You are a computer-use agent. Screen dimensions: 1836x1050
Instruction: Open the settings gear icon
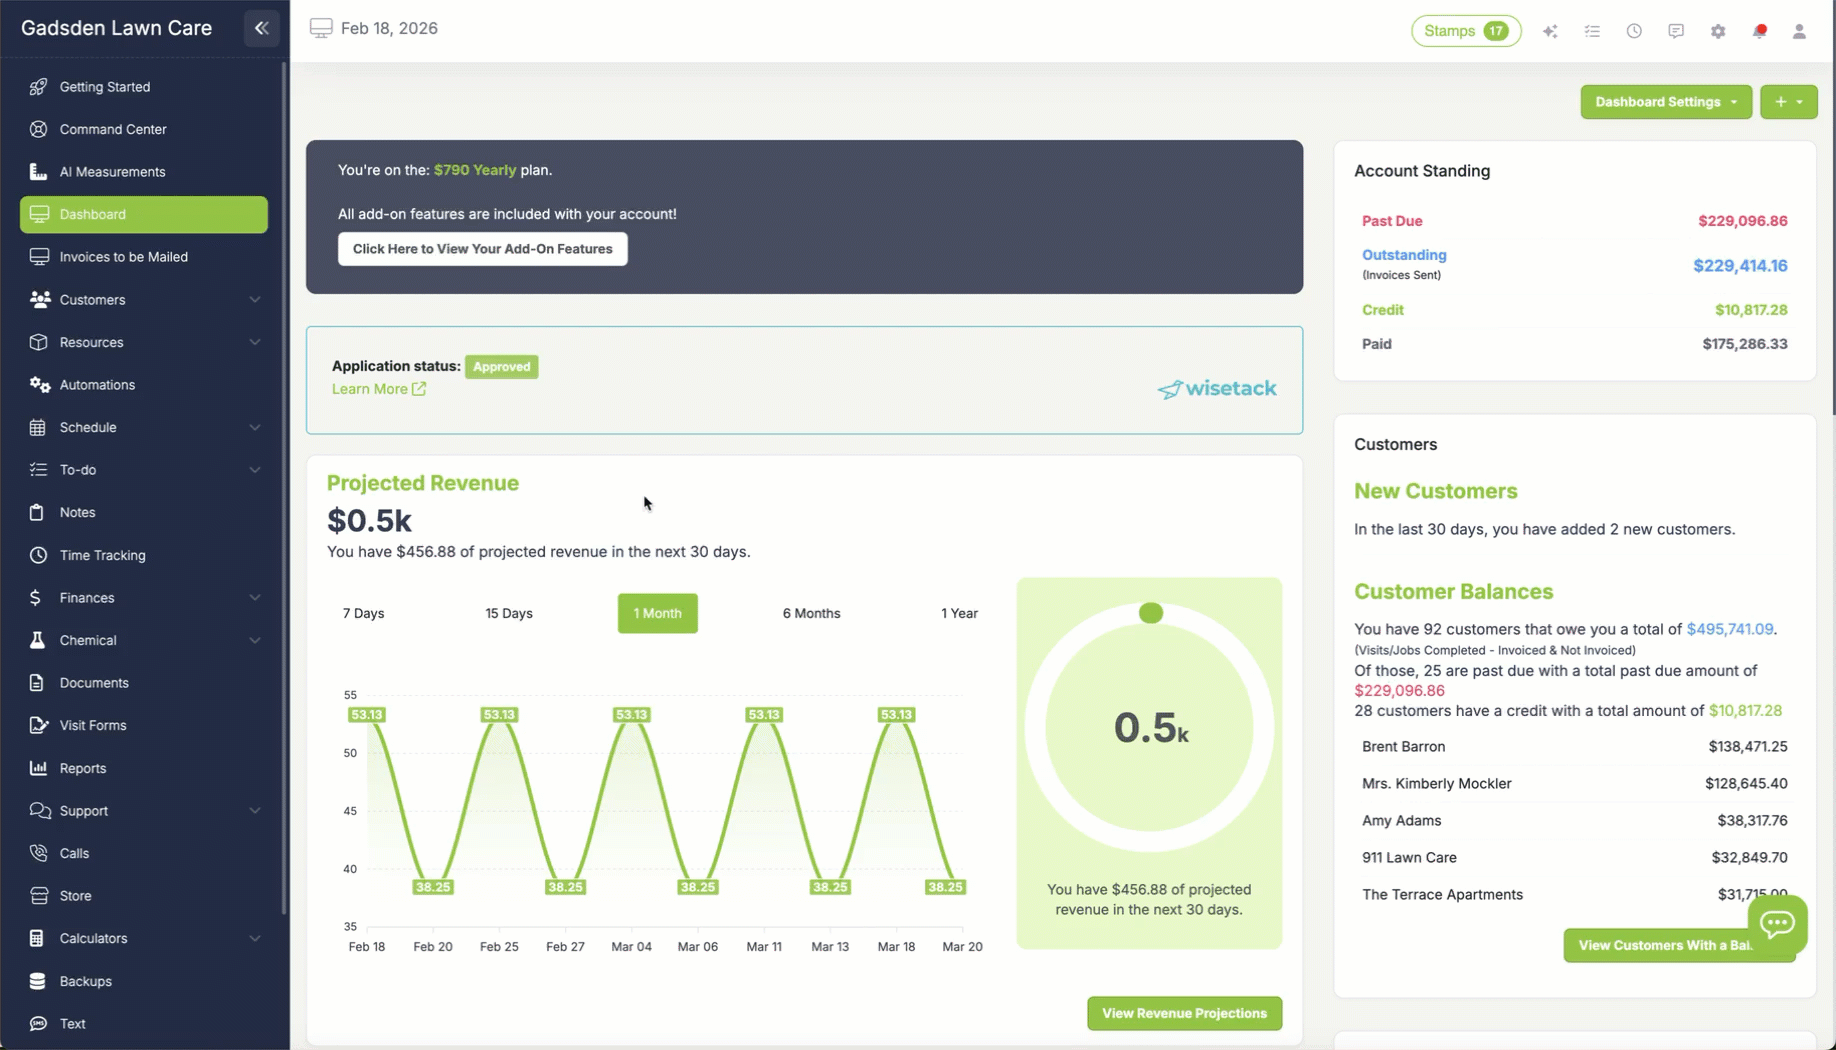click(x=1718, y=31)
